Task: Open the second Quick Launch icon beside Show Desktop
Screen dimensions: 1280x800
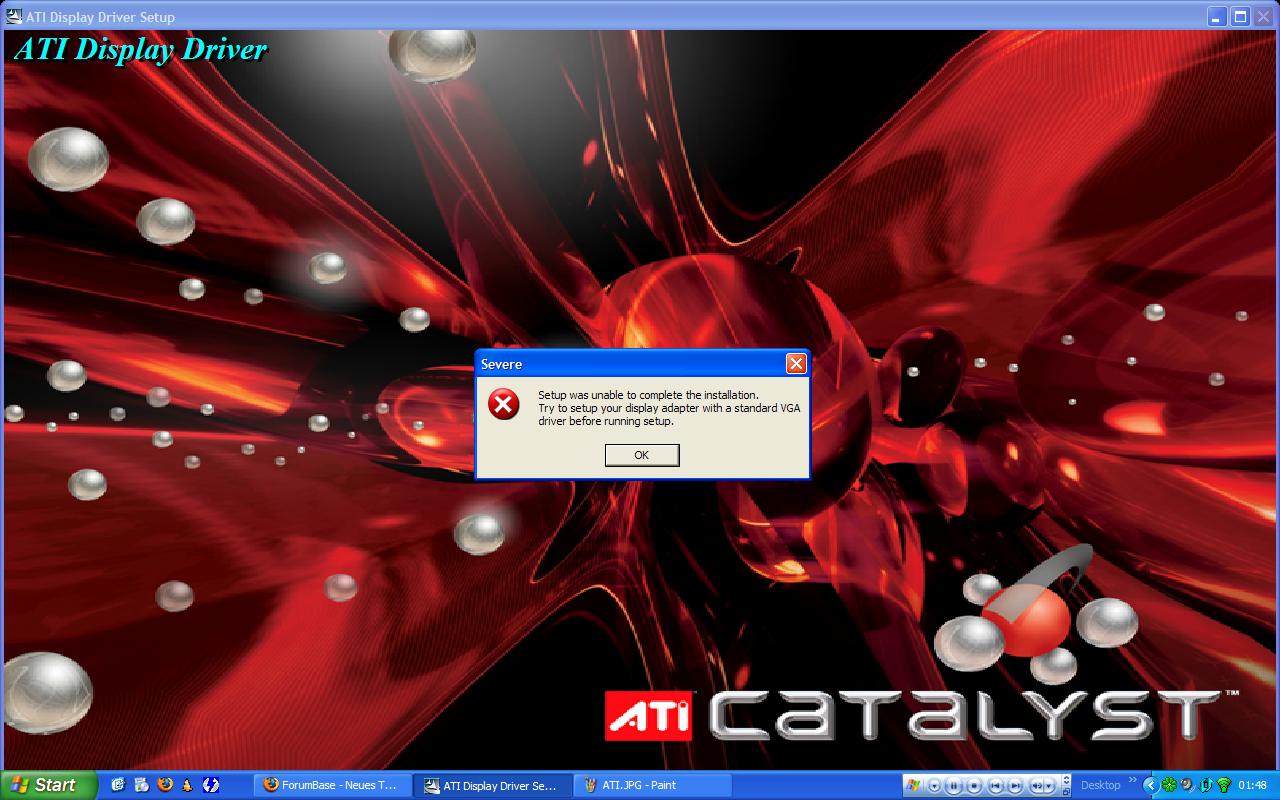Action: coord(141,785)
